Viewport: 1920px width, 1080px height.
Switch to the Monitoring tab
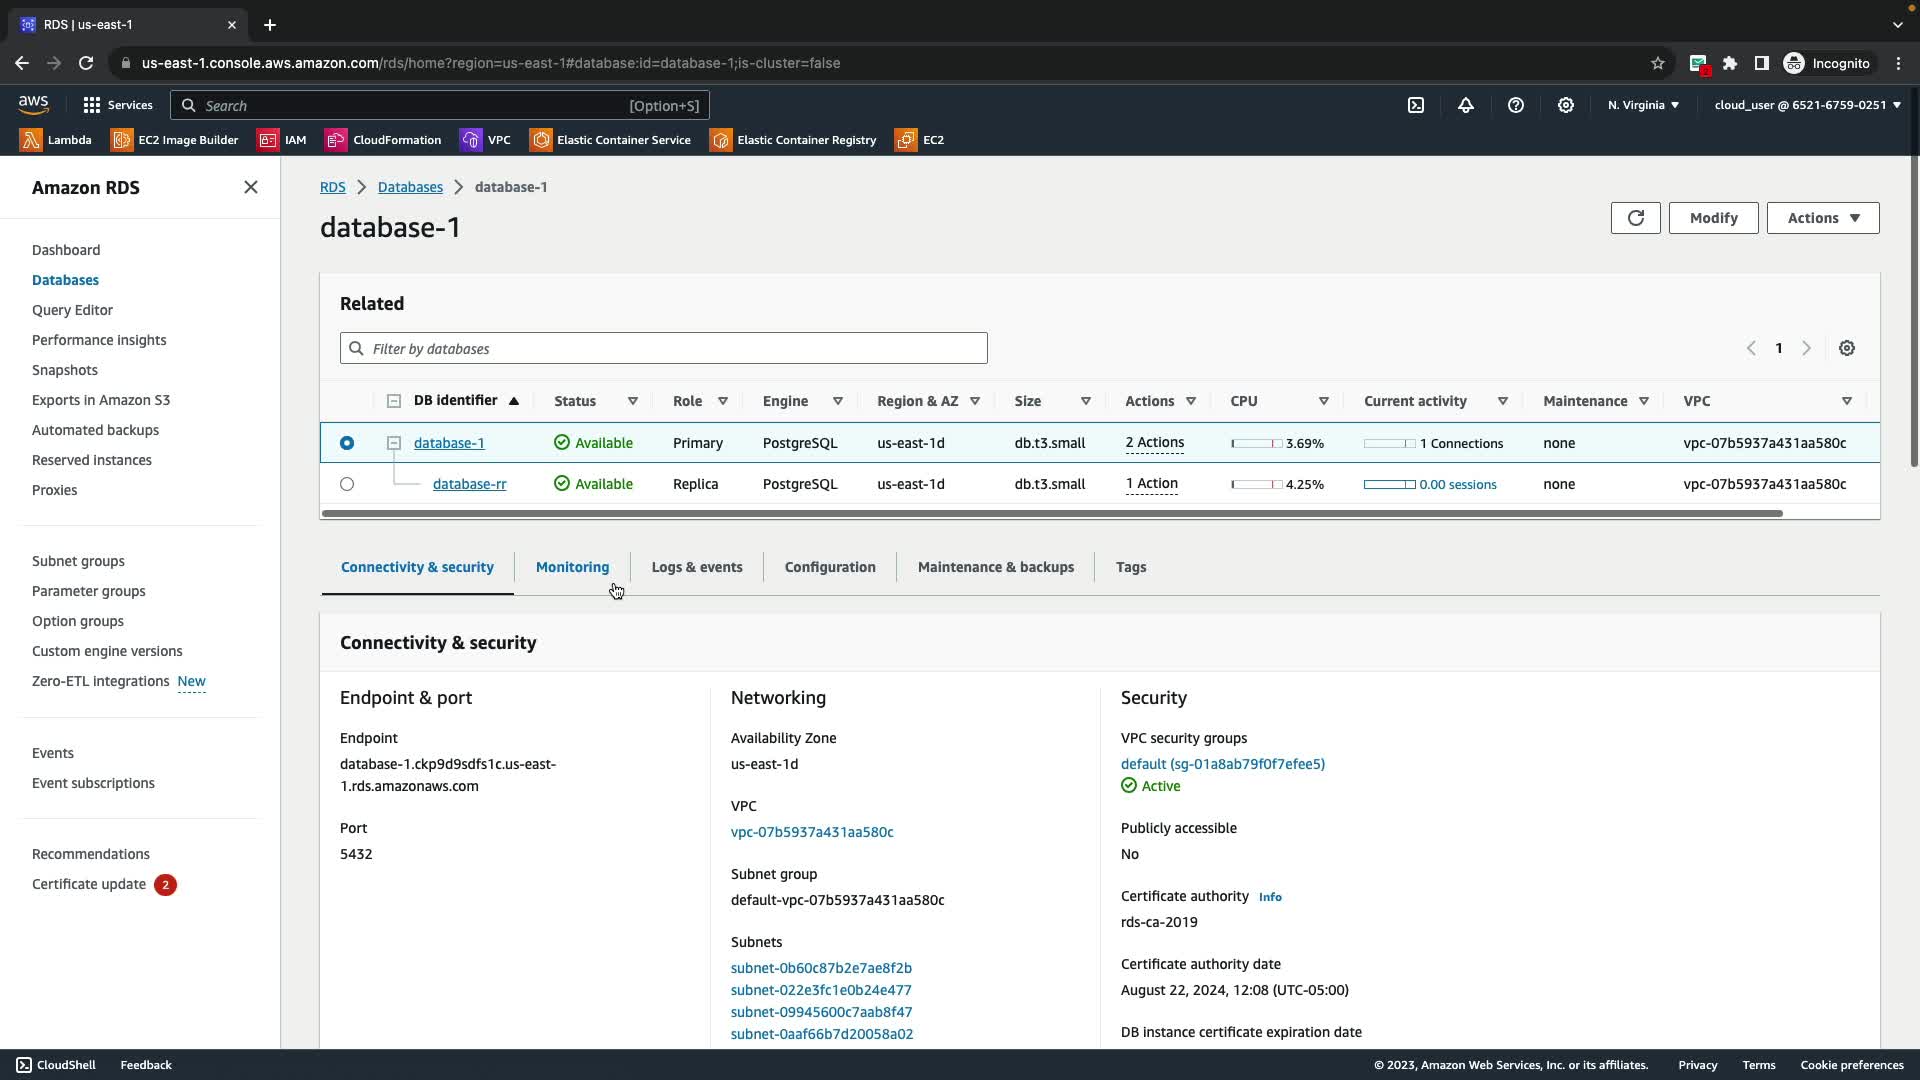tap(572, 567)
